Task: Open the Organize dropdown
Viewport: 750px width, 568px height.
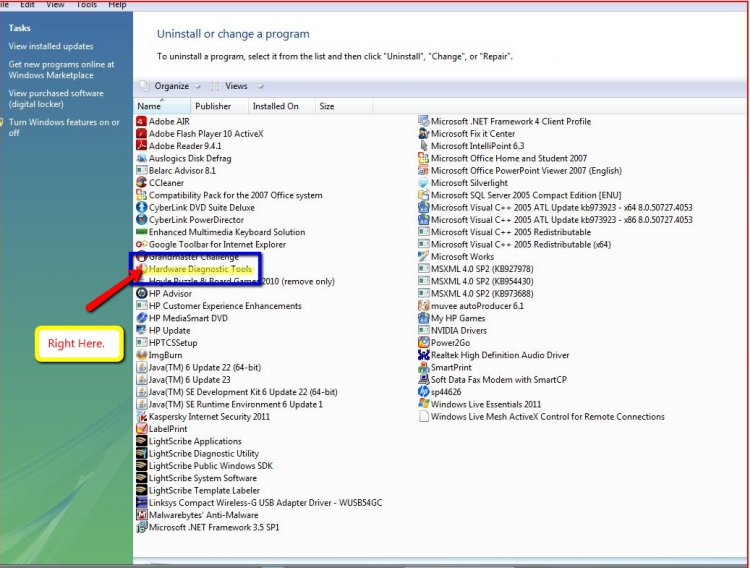Action: point(171,86)
